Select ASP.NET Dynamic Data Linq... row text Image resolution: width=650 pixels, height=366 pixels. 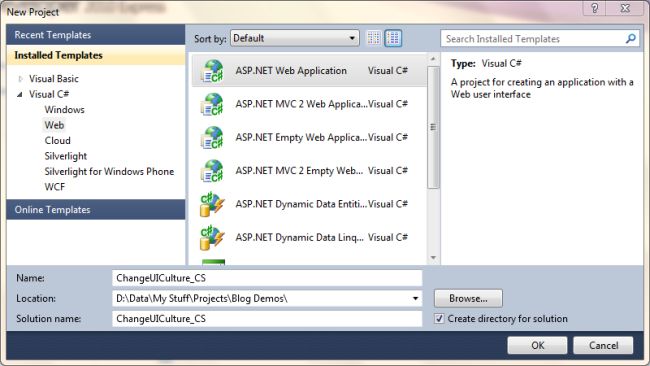300,238
